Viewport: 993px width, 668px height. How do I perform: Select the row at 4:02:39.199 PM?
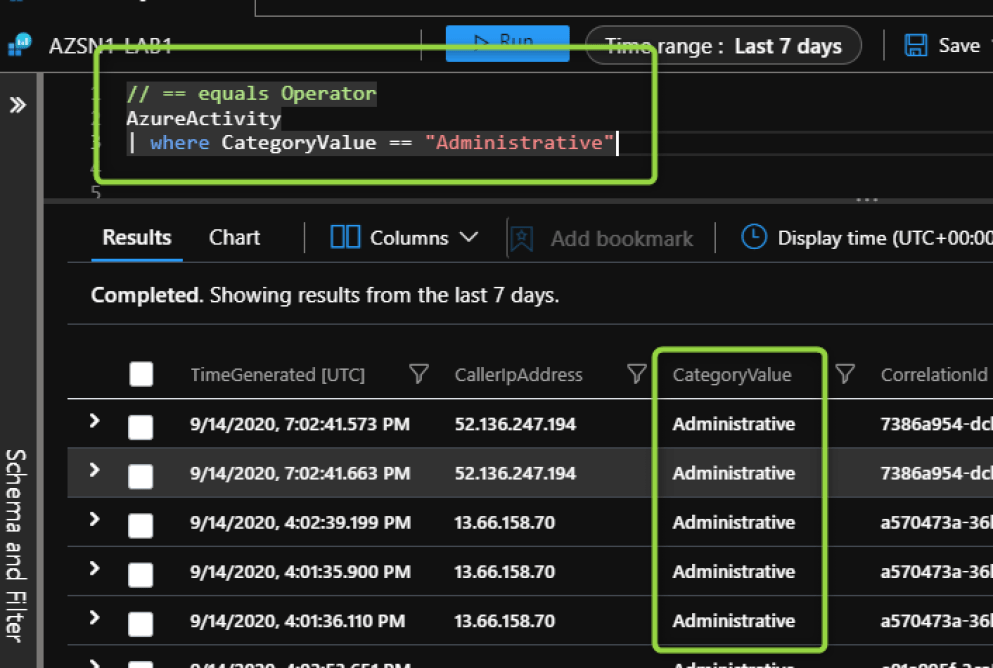[141, 526]
